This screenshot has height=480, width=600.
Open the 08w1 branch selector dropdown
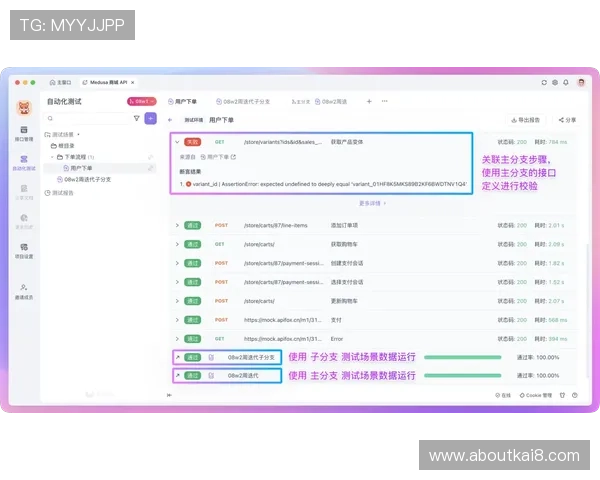point(142,101)
